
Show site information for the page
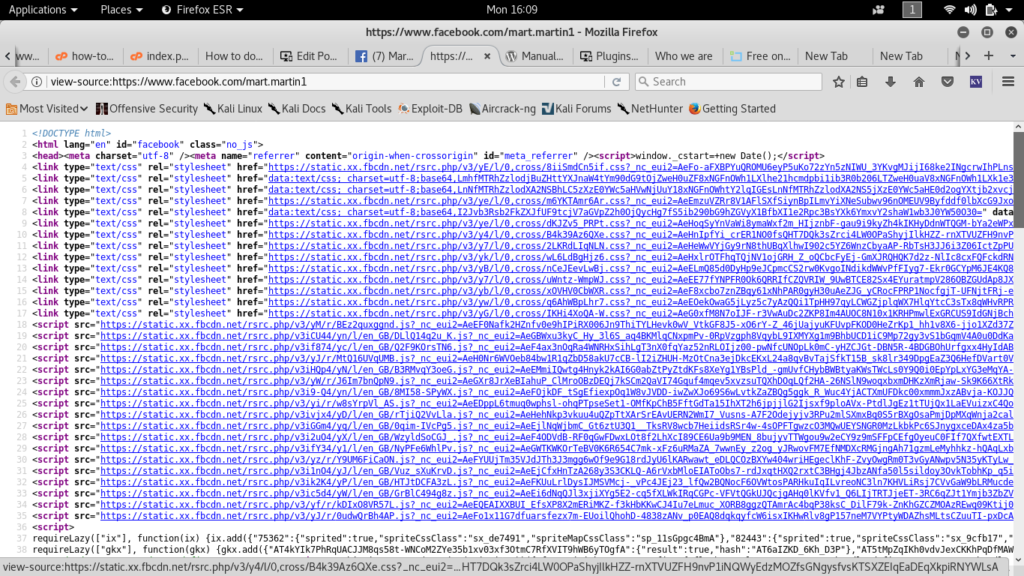point(37,82)
